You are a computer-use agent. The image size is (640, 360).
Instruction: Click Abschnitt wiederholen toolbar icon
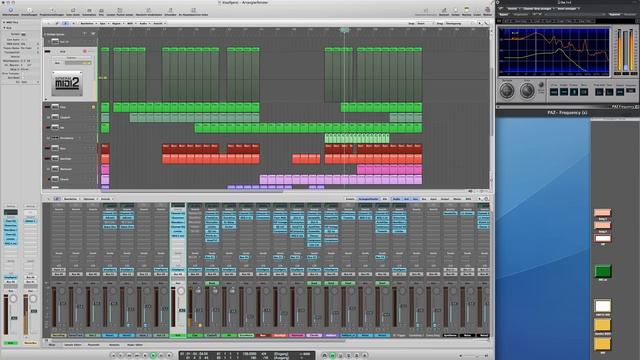point(149,10)
